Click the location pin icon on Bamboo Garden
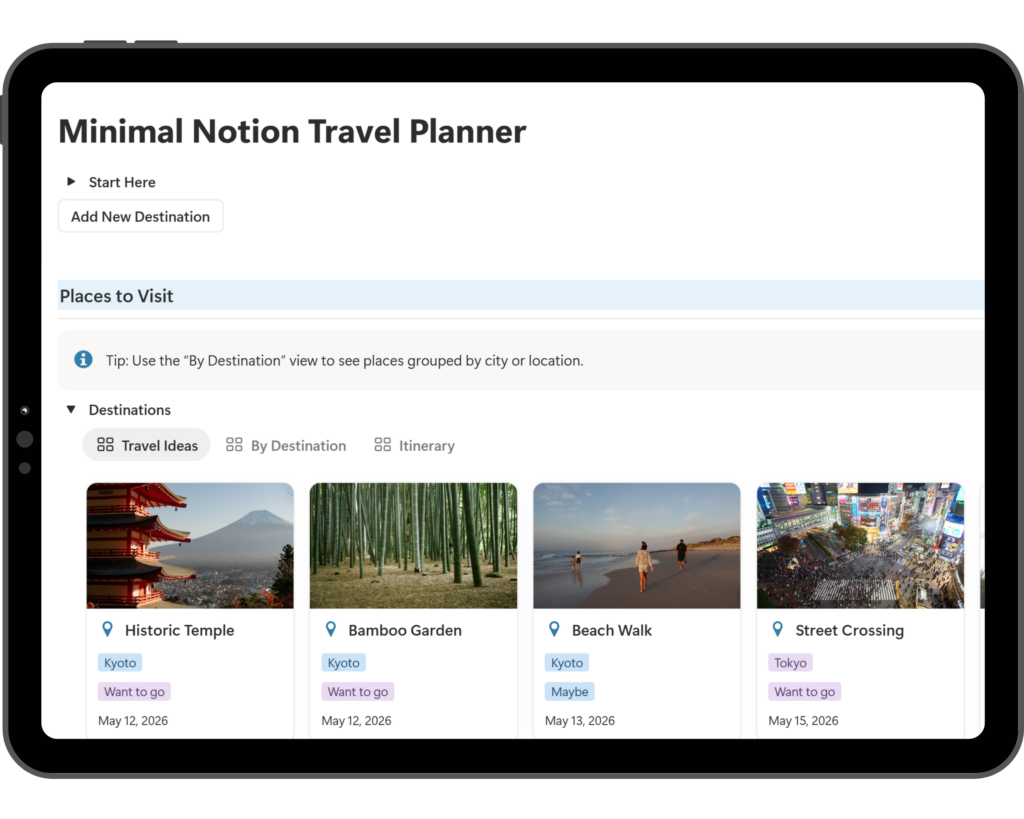1024x819 pixels. click(x=330, y=629)
